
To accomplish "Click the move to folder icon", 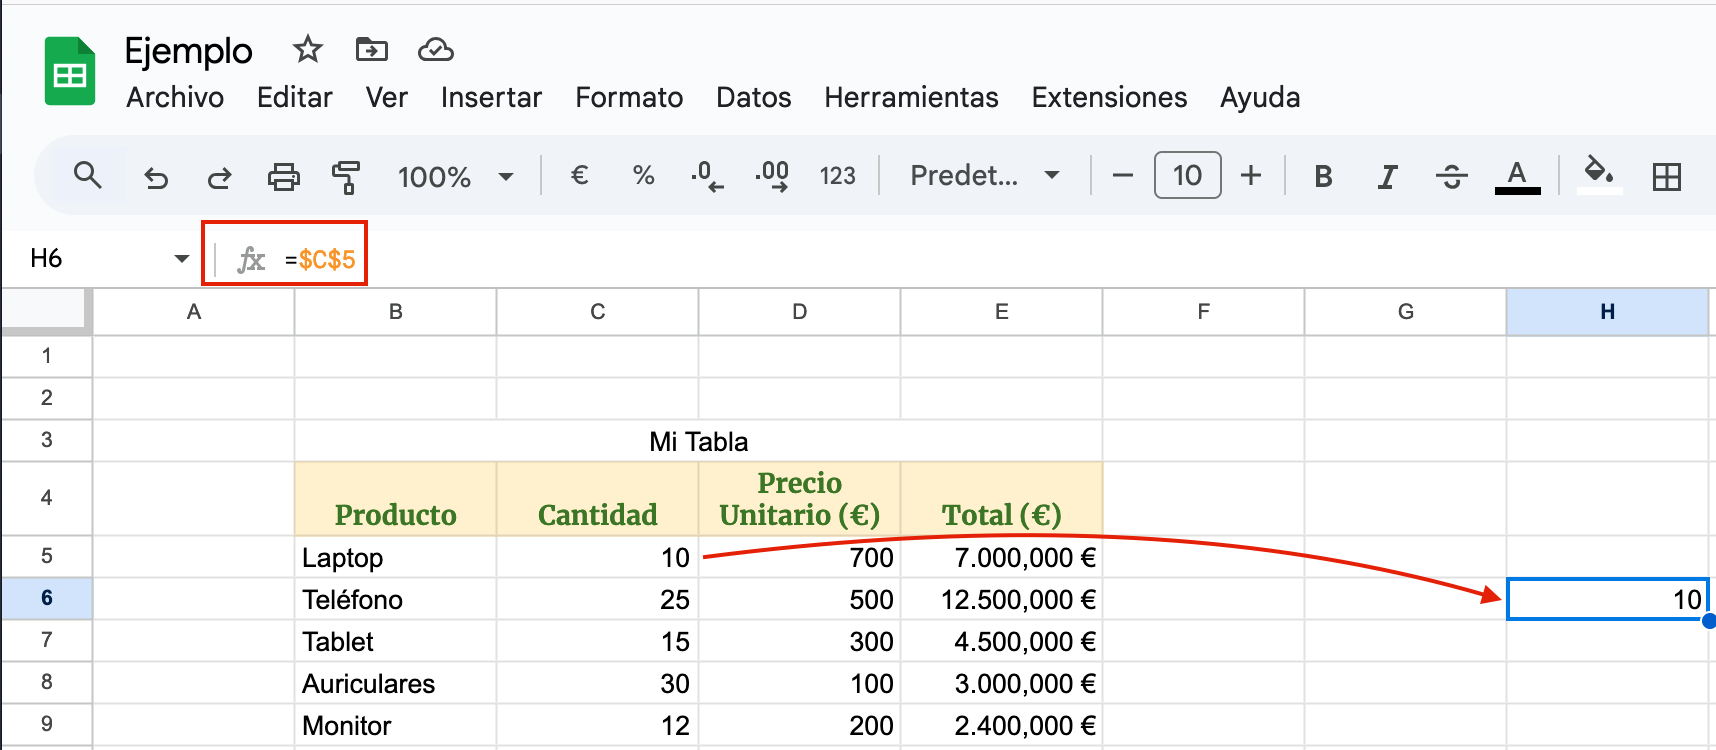I will click(x=371, y=49).
